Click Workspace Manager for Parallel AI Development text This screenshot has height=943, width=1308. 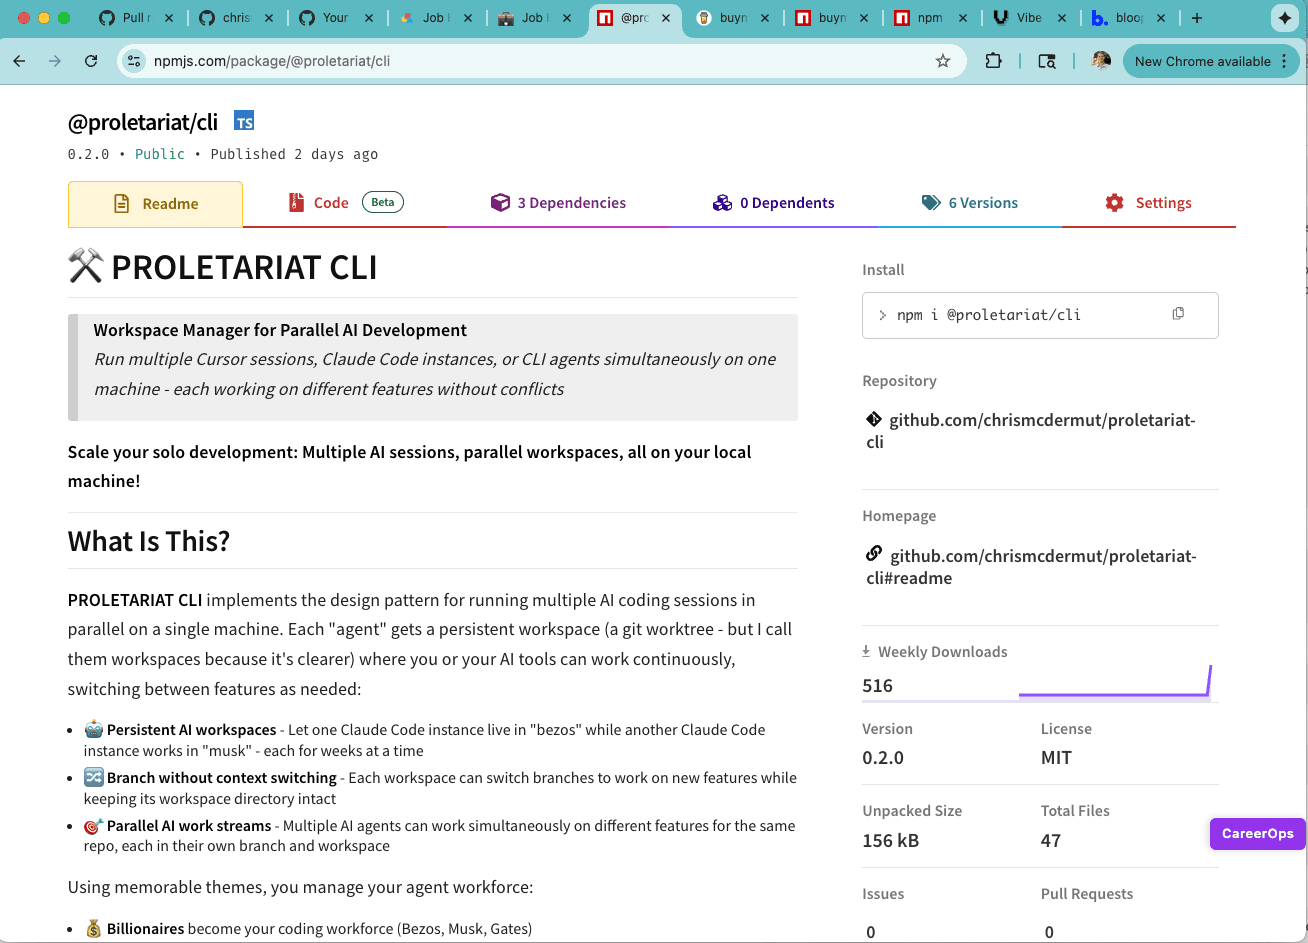coord(280,330)
